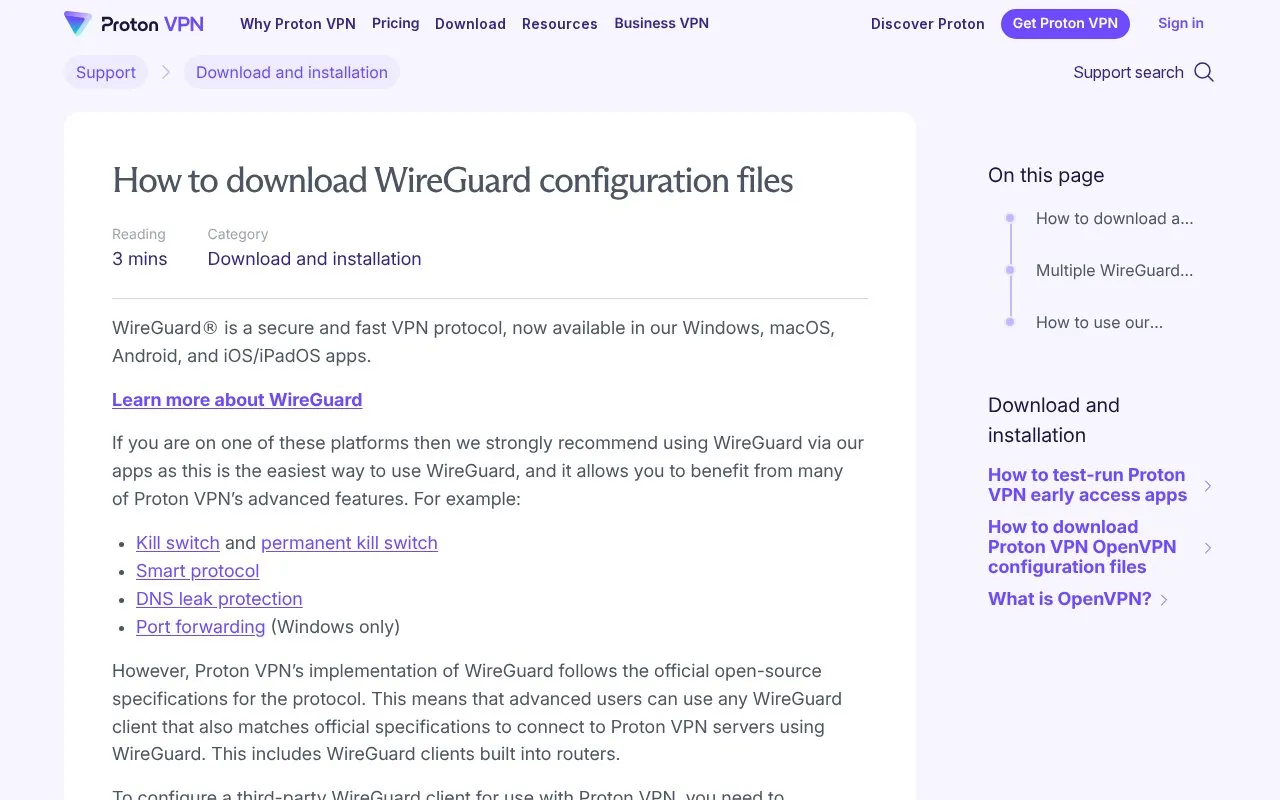1280x800 pixels.
Task: Open Download and installation category link
Action: tap(314, 259)
